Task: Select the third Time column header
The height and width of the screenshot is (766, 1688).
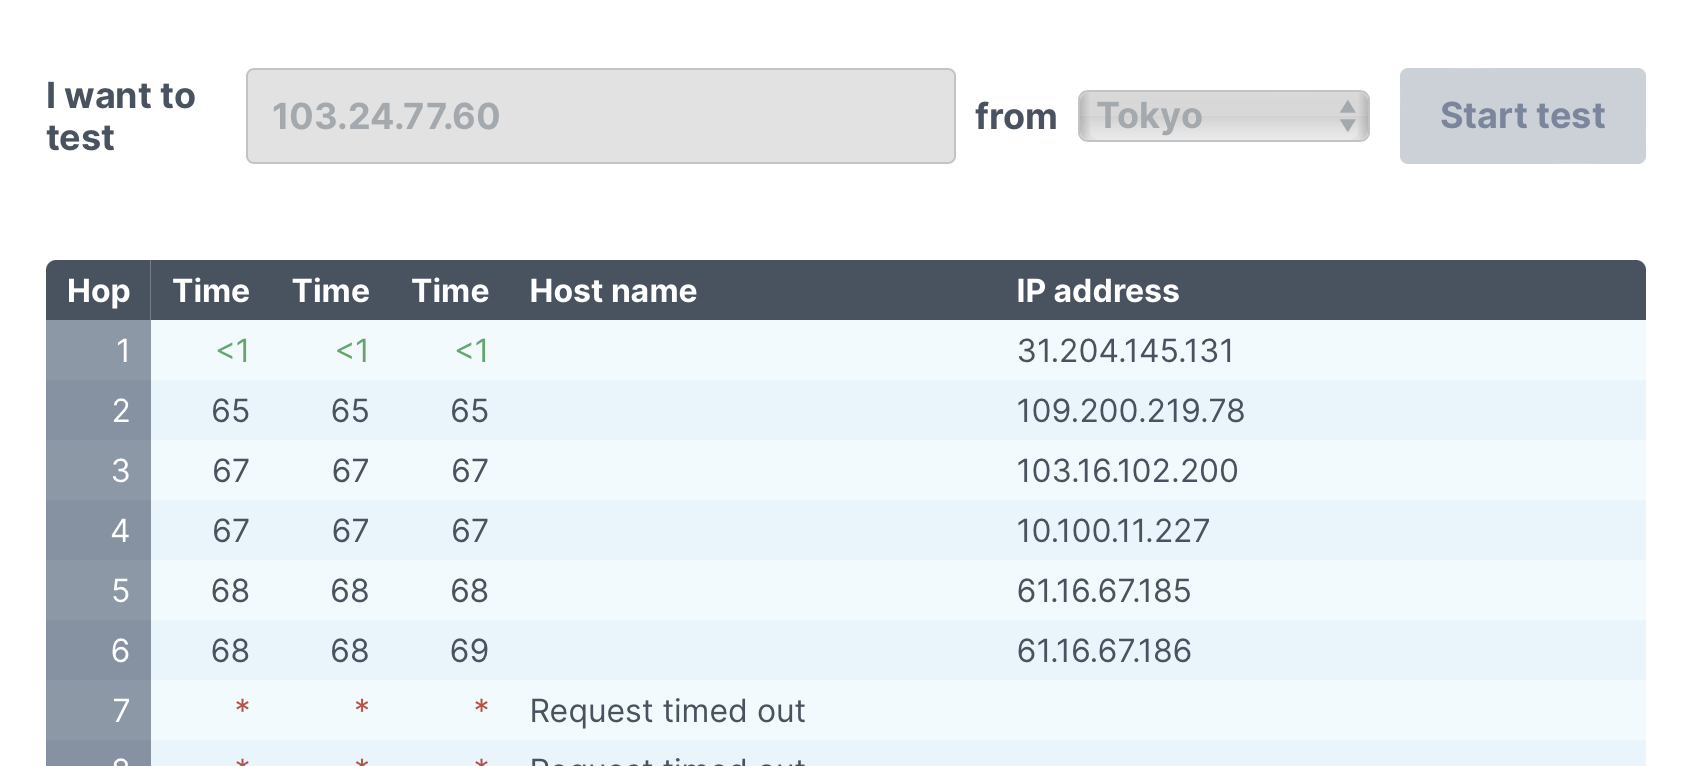Action: 450,291
